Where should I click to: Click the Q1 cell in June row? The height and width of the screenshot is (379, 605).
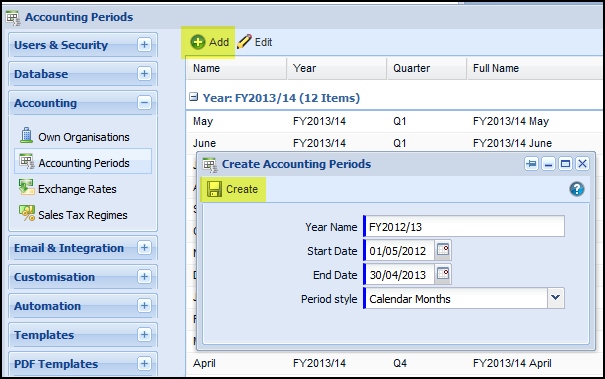400,143
